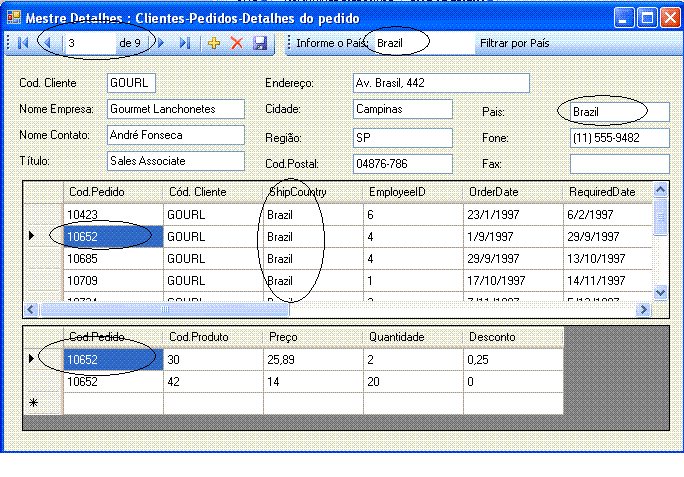Go to first record in navigator
Screen dimensions: 684x477
click(x=23, y=43)
